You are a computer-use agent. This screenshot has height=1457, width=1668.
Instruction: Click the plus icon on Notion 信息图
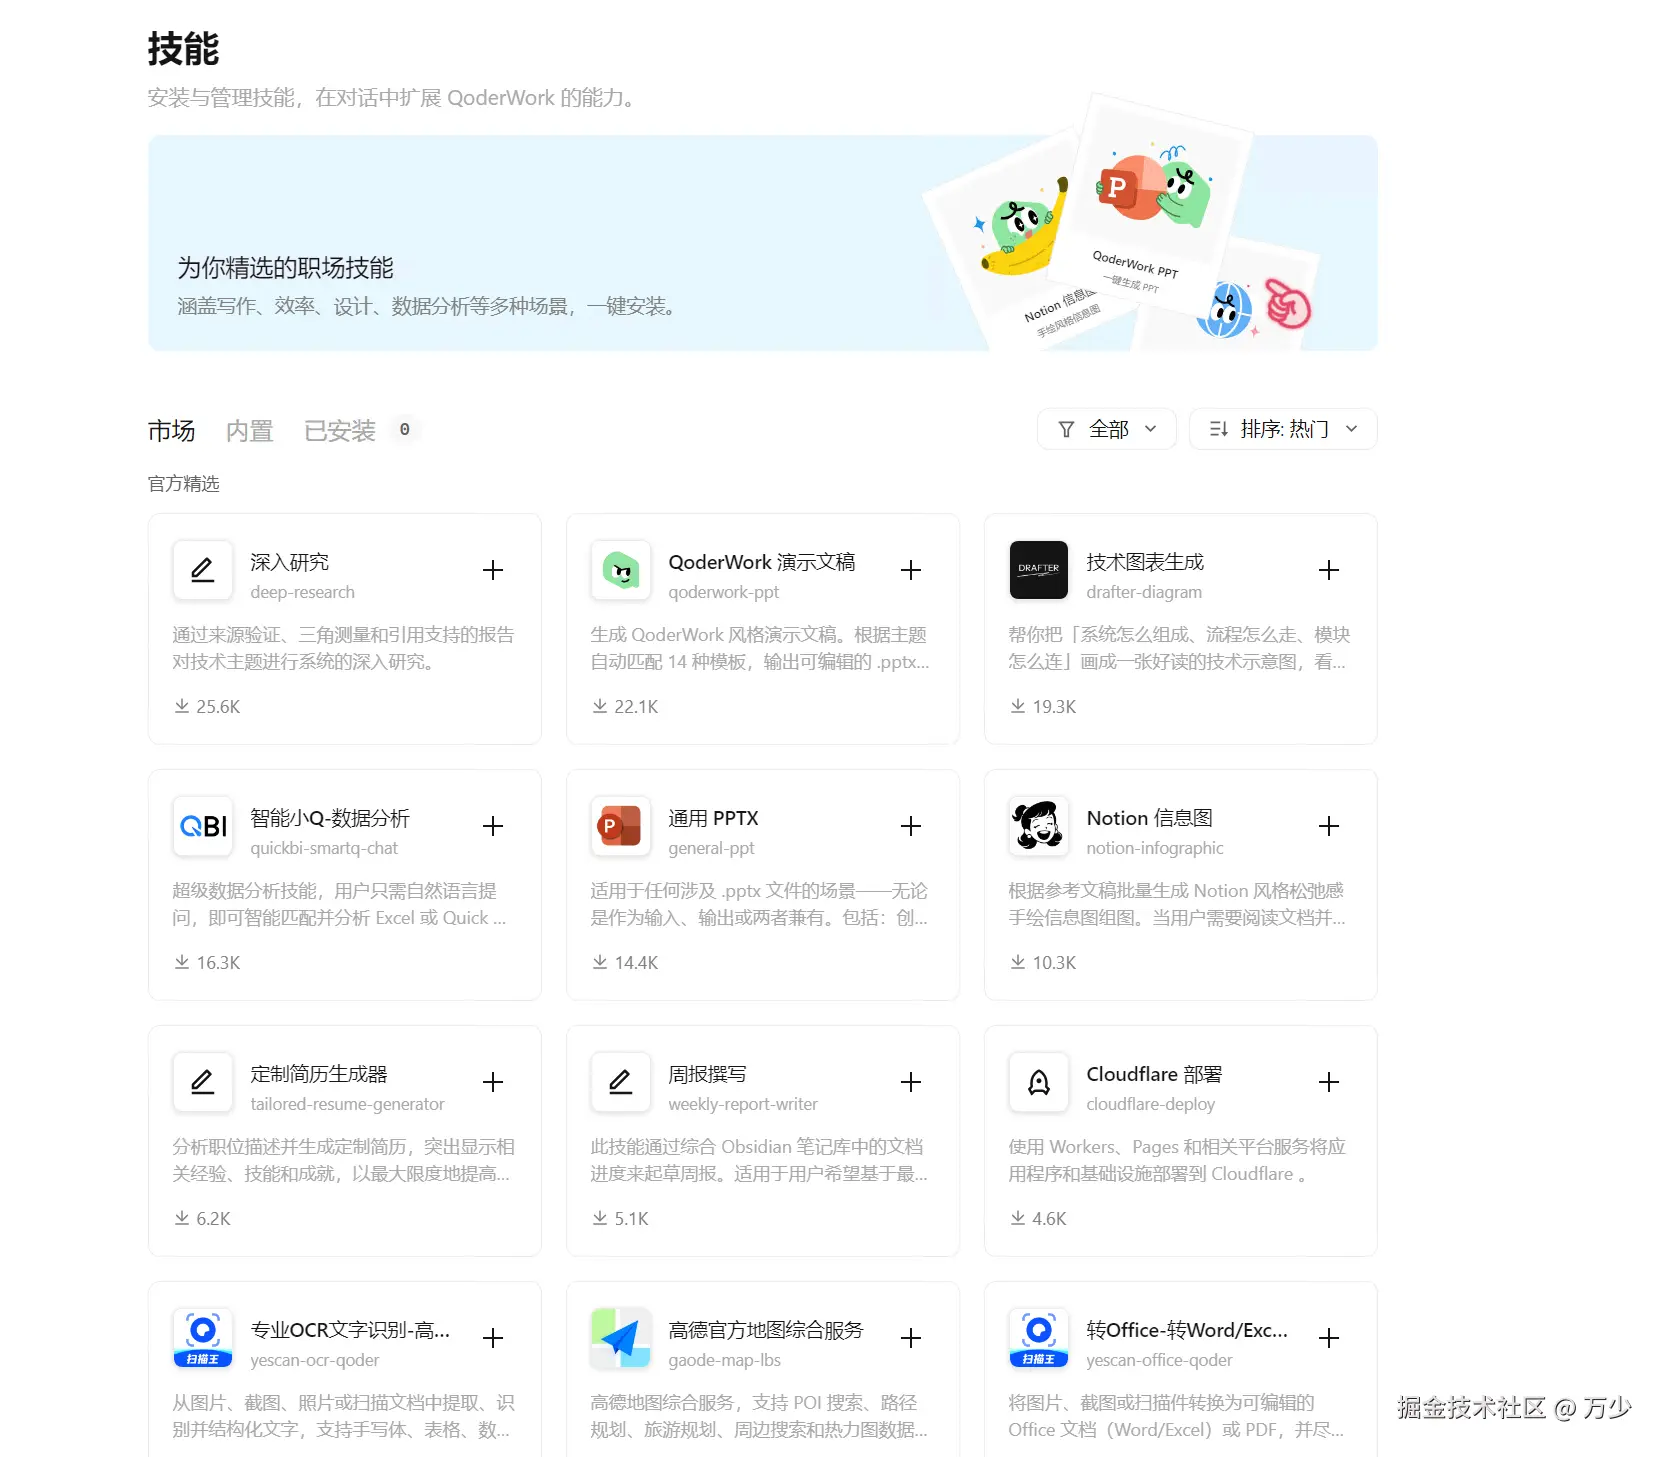click(x=1329, y=826)
